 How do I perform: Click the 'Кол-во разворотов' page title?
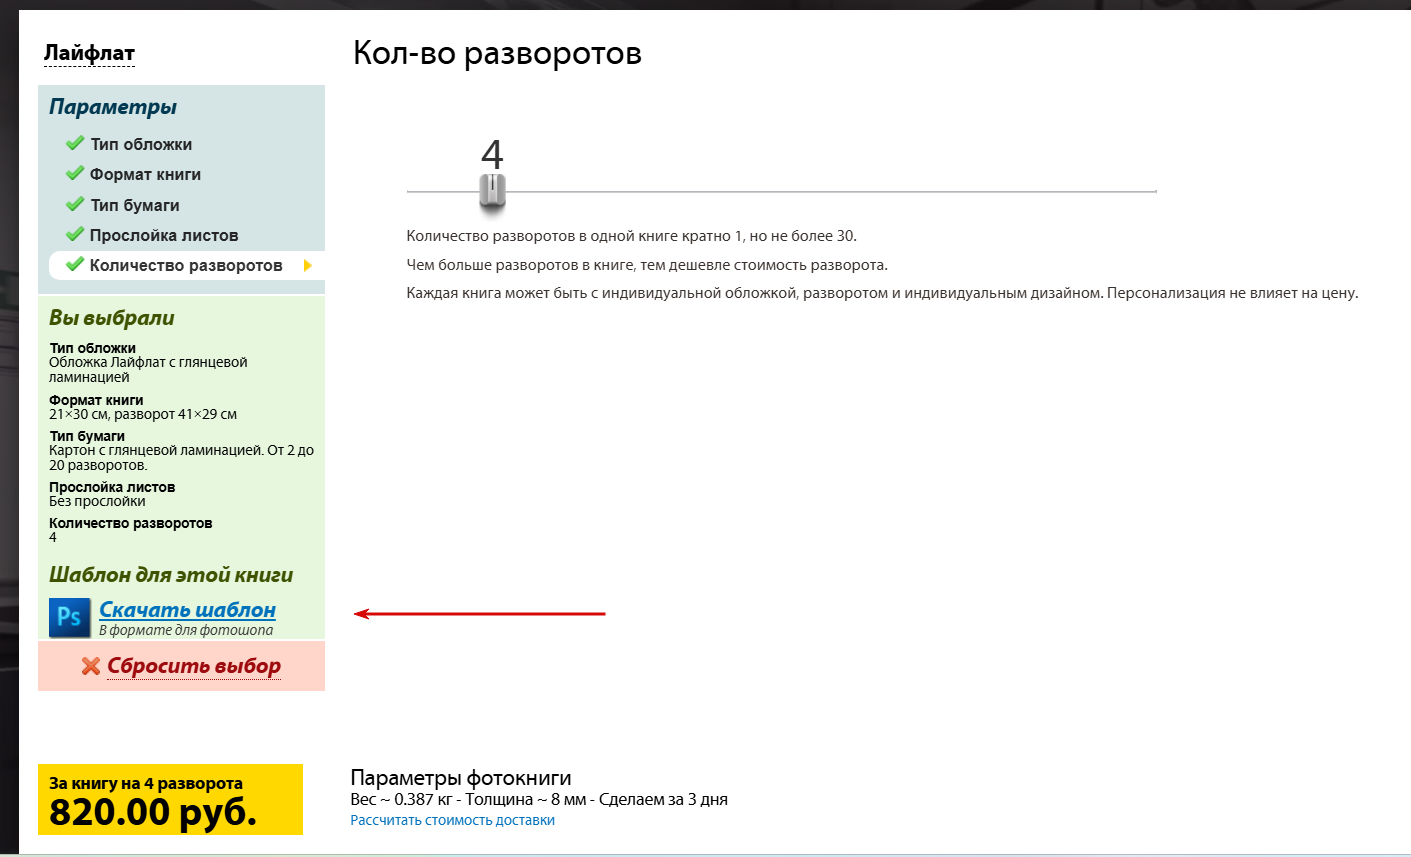click(497, 53)
